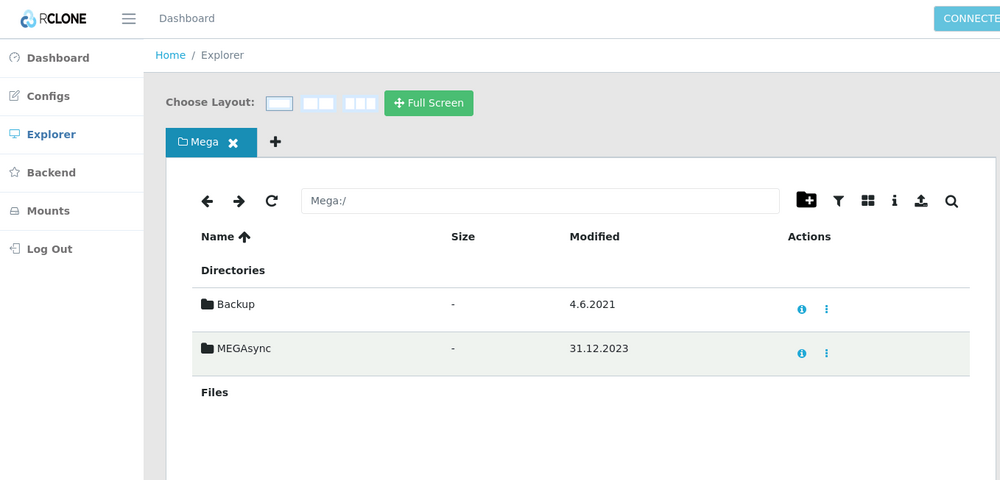This screenshot has width=1000, height=480.
Task: Open the Backup folder
Action: point(228,305)
